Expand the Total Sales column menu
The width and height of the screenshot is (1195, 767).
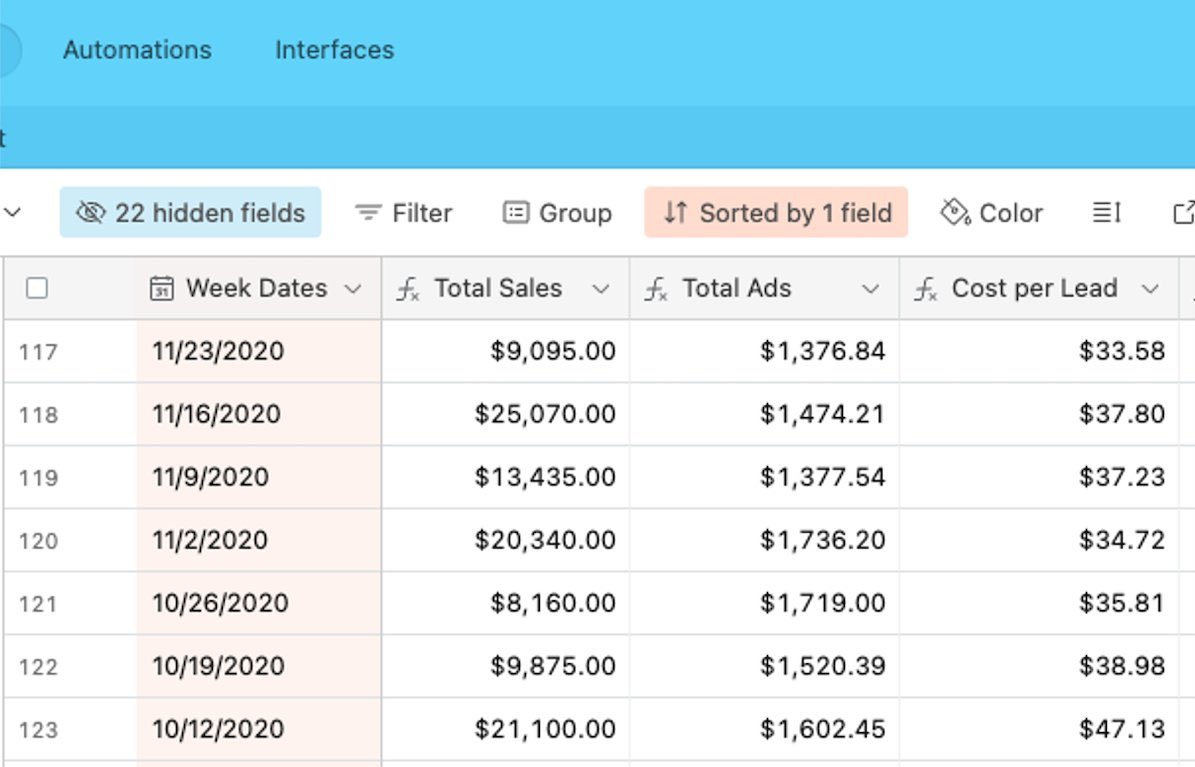(x=601, y=289)
